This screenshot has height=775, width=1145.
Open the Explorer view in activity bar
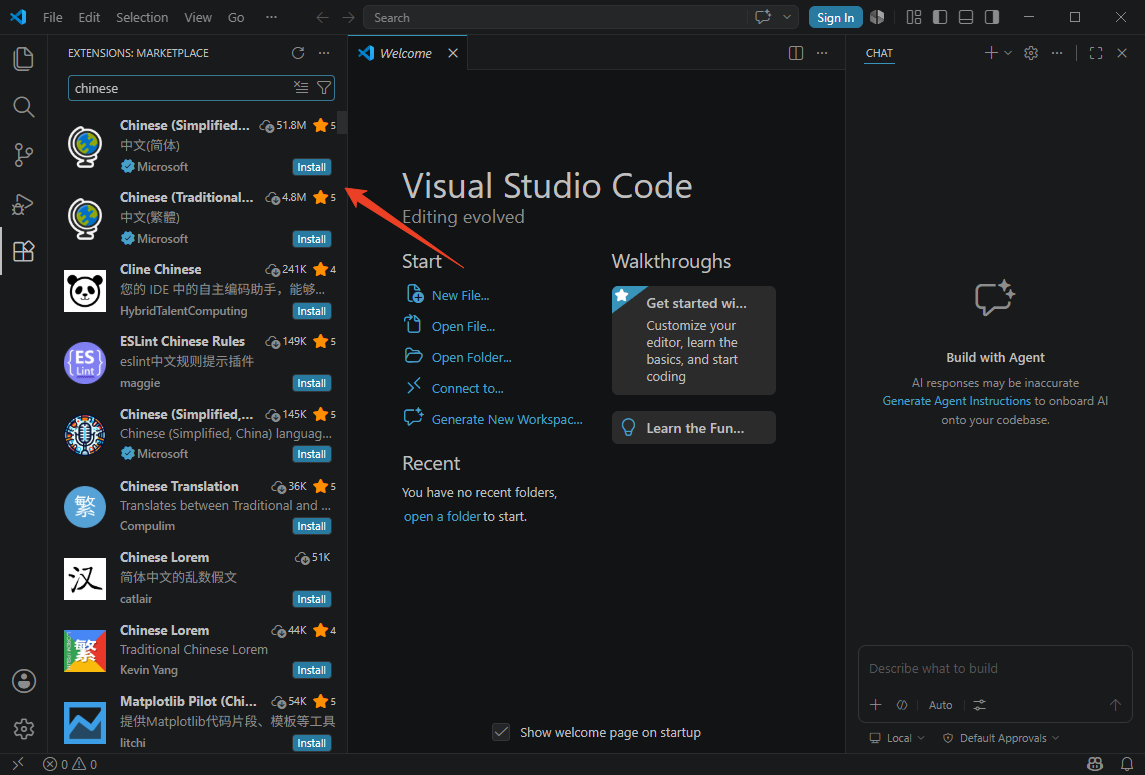(x=23, y=58)
